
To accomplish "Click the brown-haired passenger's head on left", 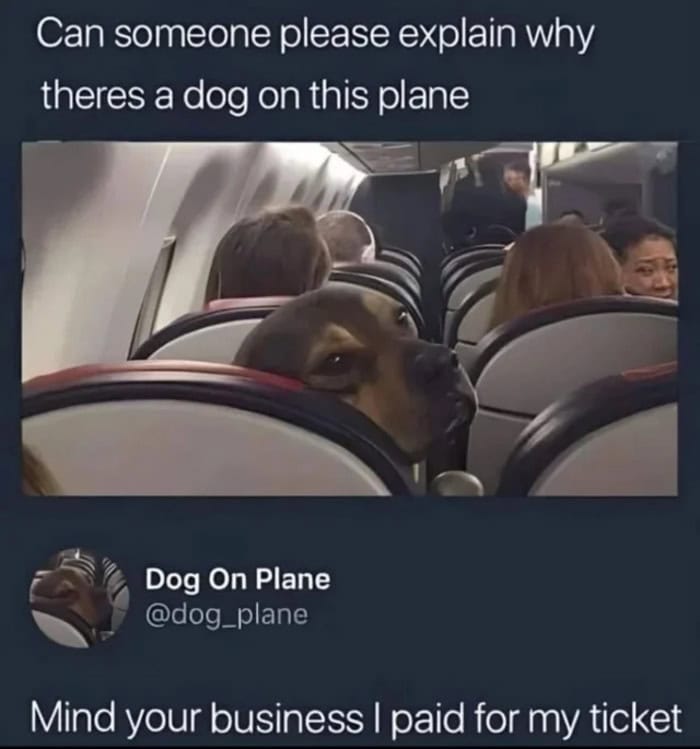I will (268, 256).
